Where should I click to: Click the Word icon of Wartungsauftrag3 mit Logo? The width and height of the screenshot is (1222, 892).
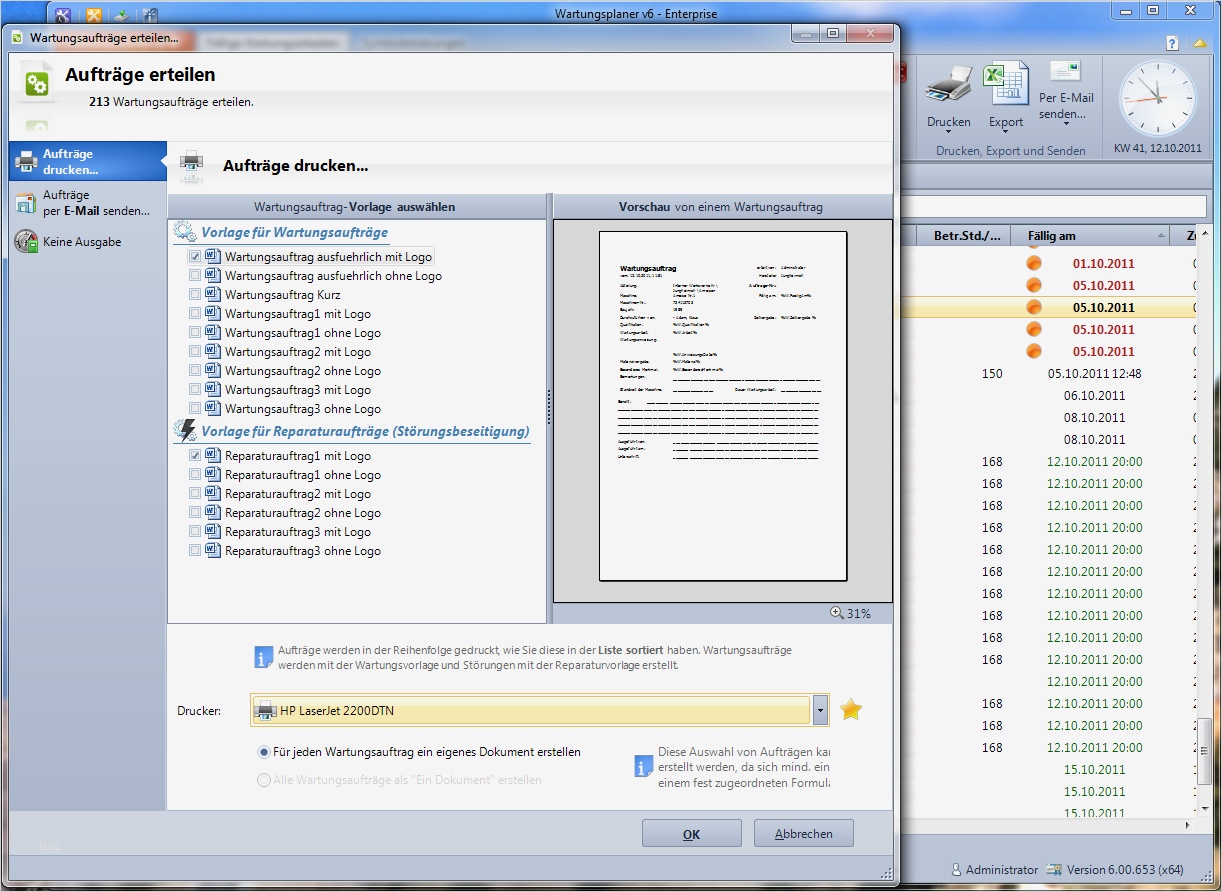click(x=212, y=389)
